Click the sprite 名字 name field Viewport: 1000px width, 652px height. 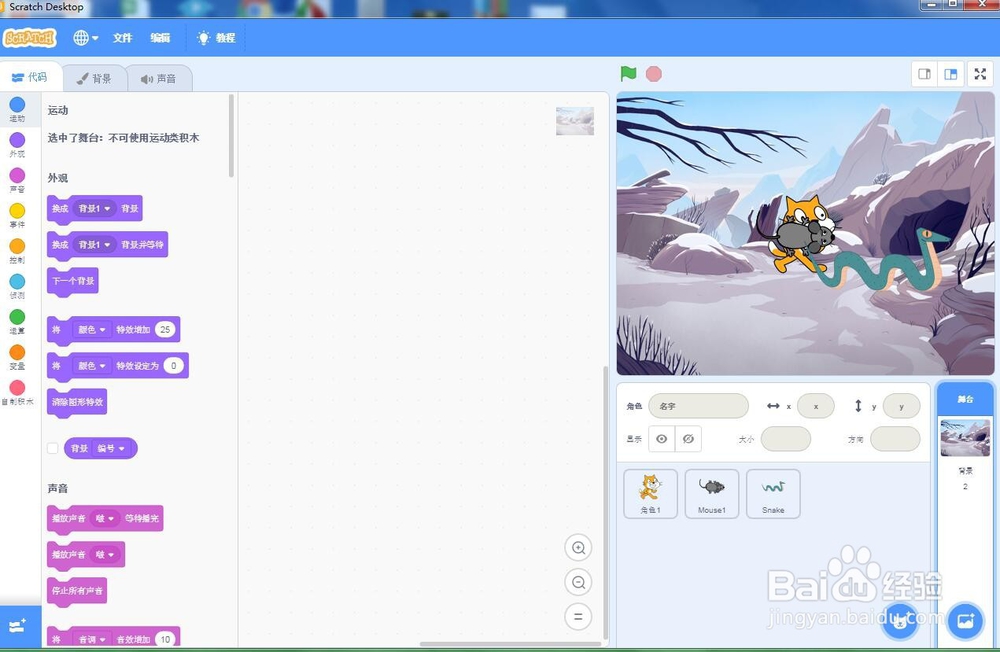[698, 406]
